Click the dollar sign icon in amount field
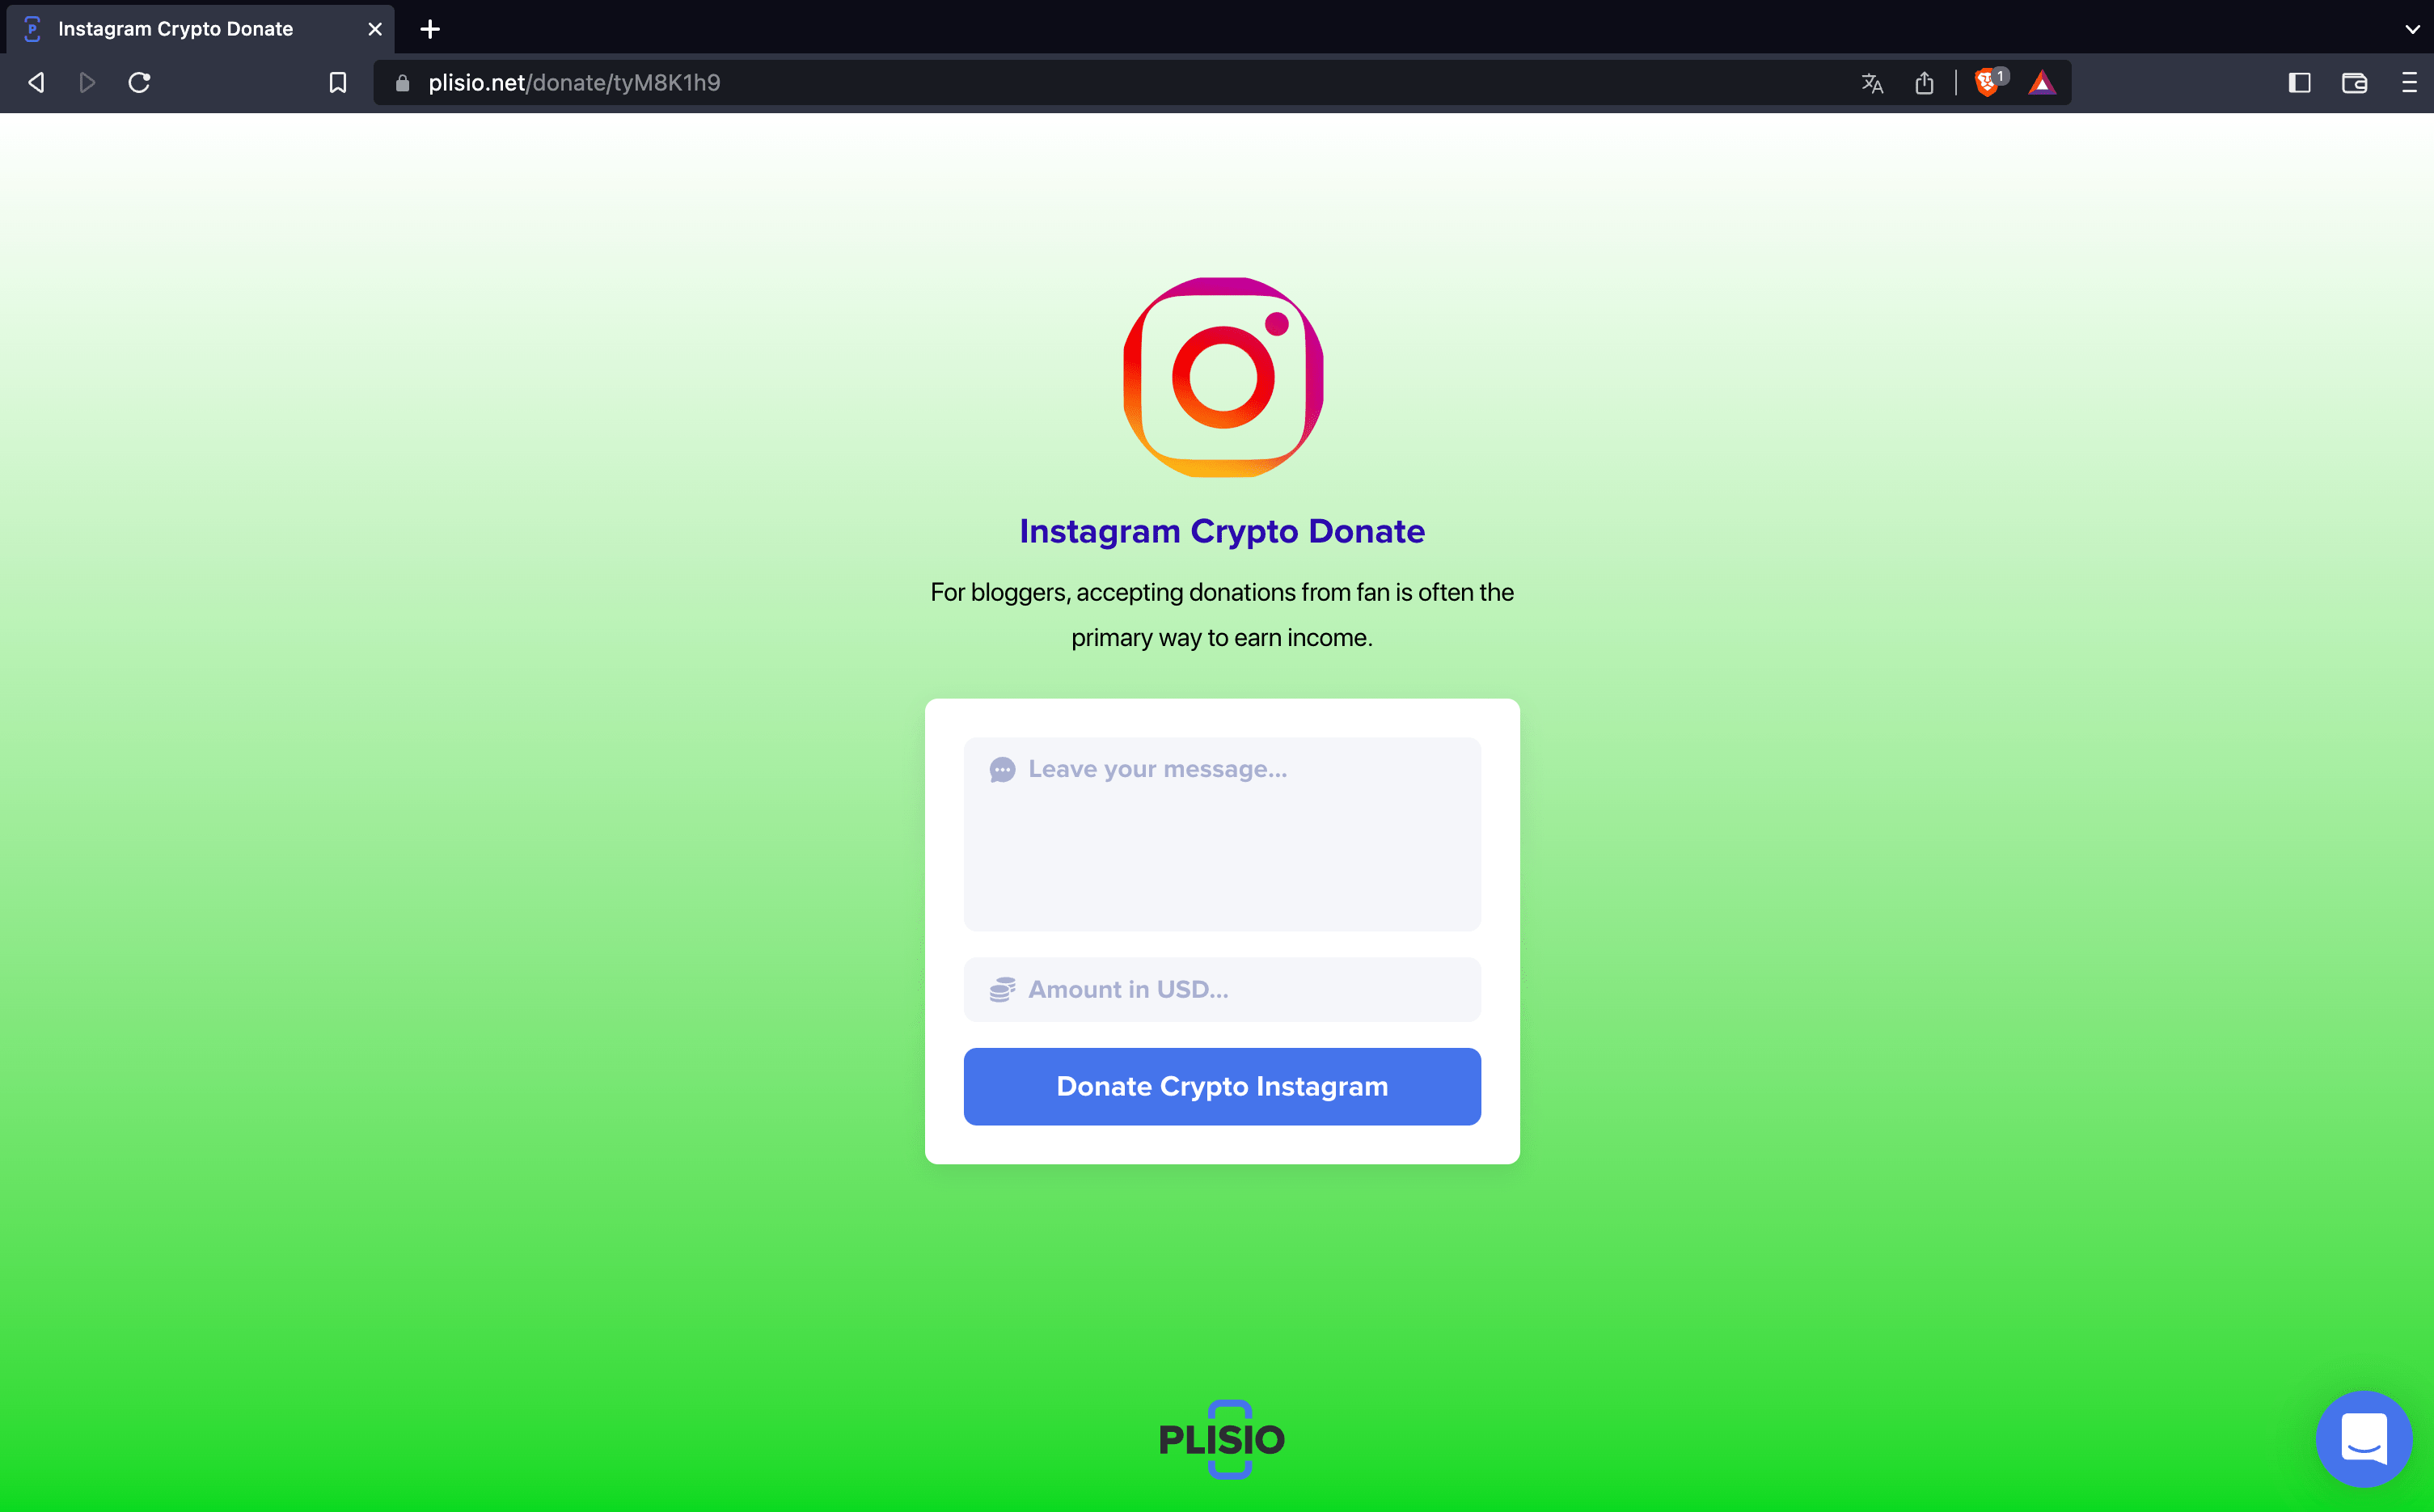The height and width of the screenshot is (1512, 2434). pyautogui.click(x=1002, y=990)
